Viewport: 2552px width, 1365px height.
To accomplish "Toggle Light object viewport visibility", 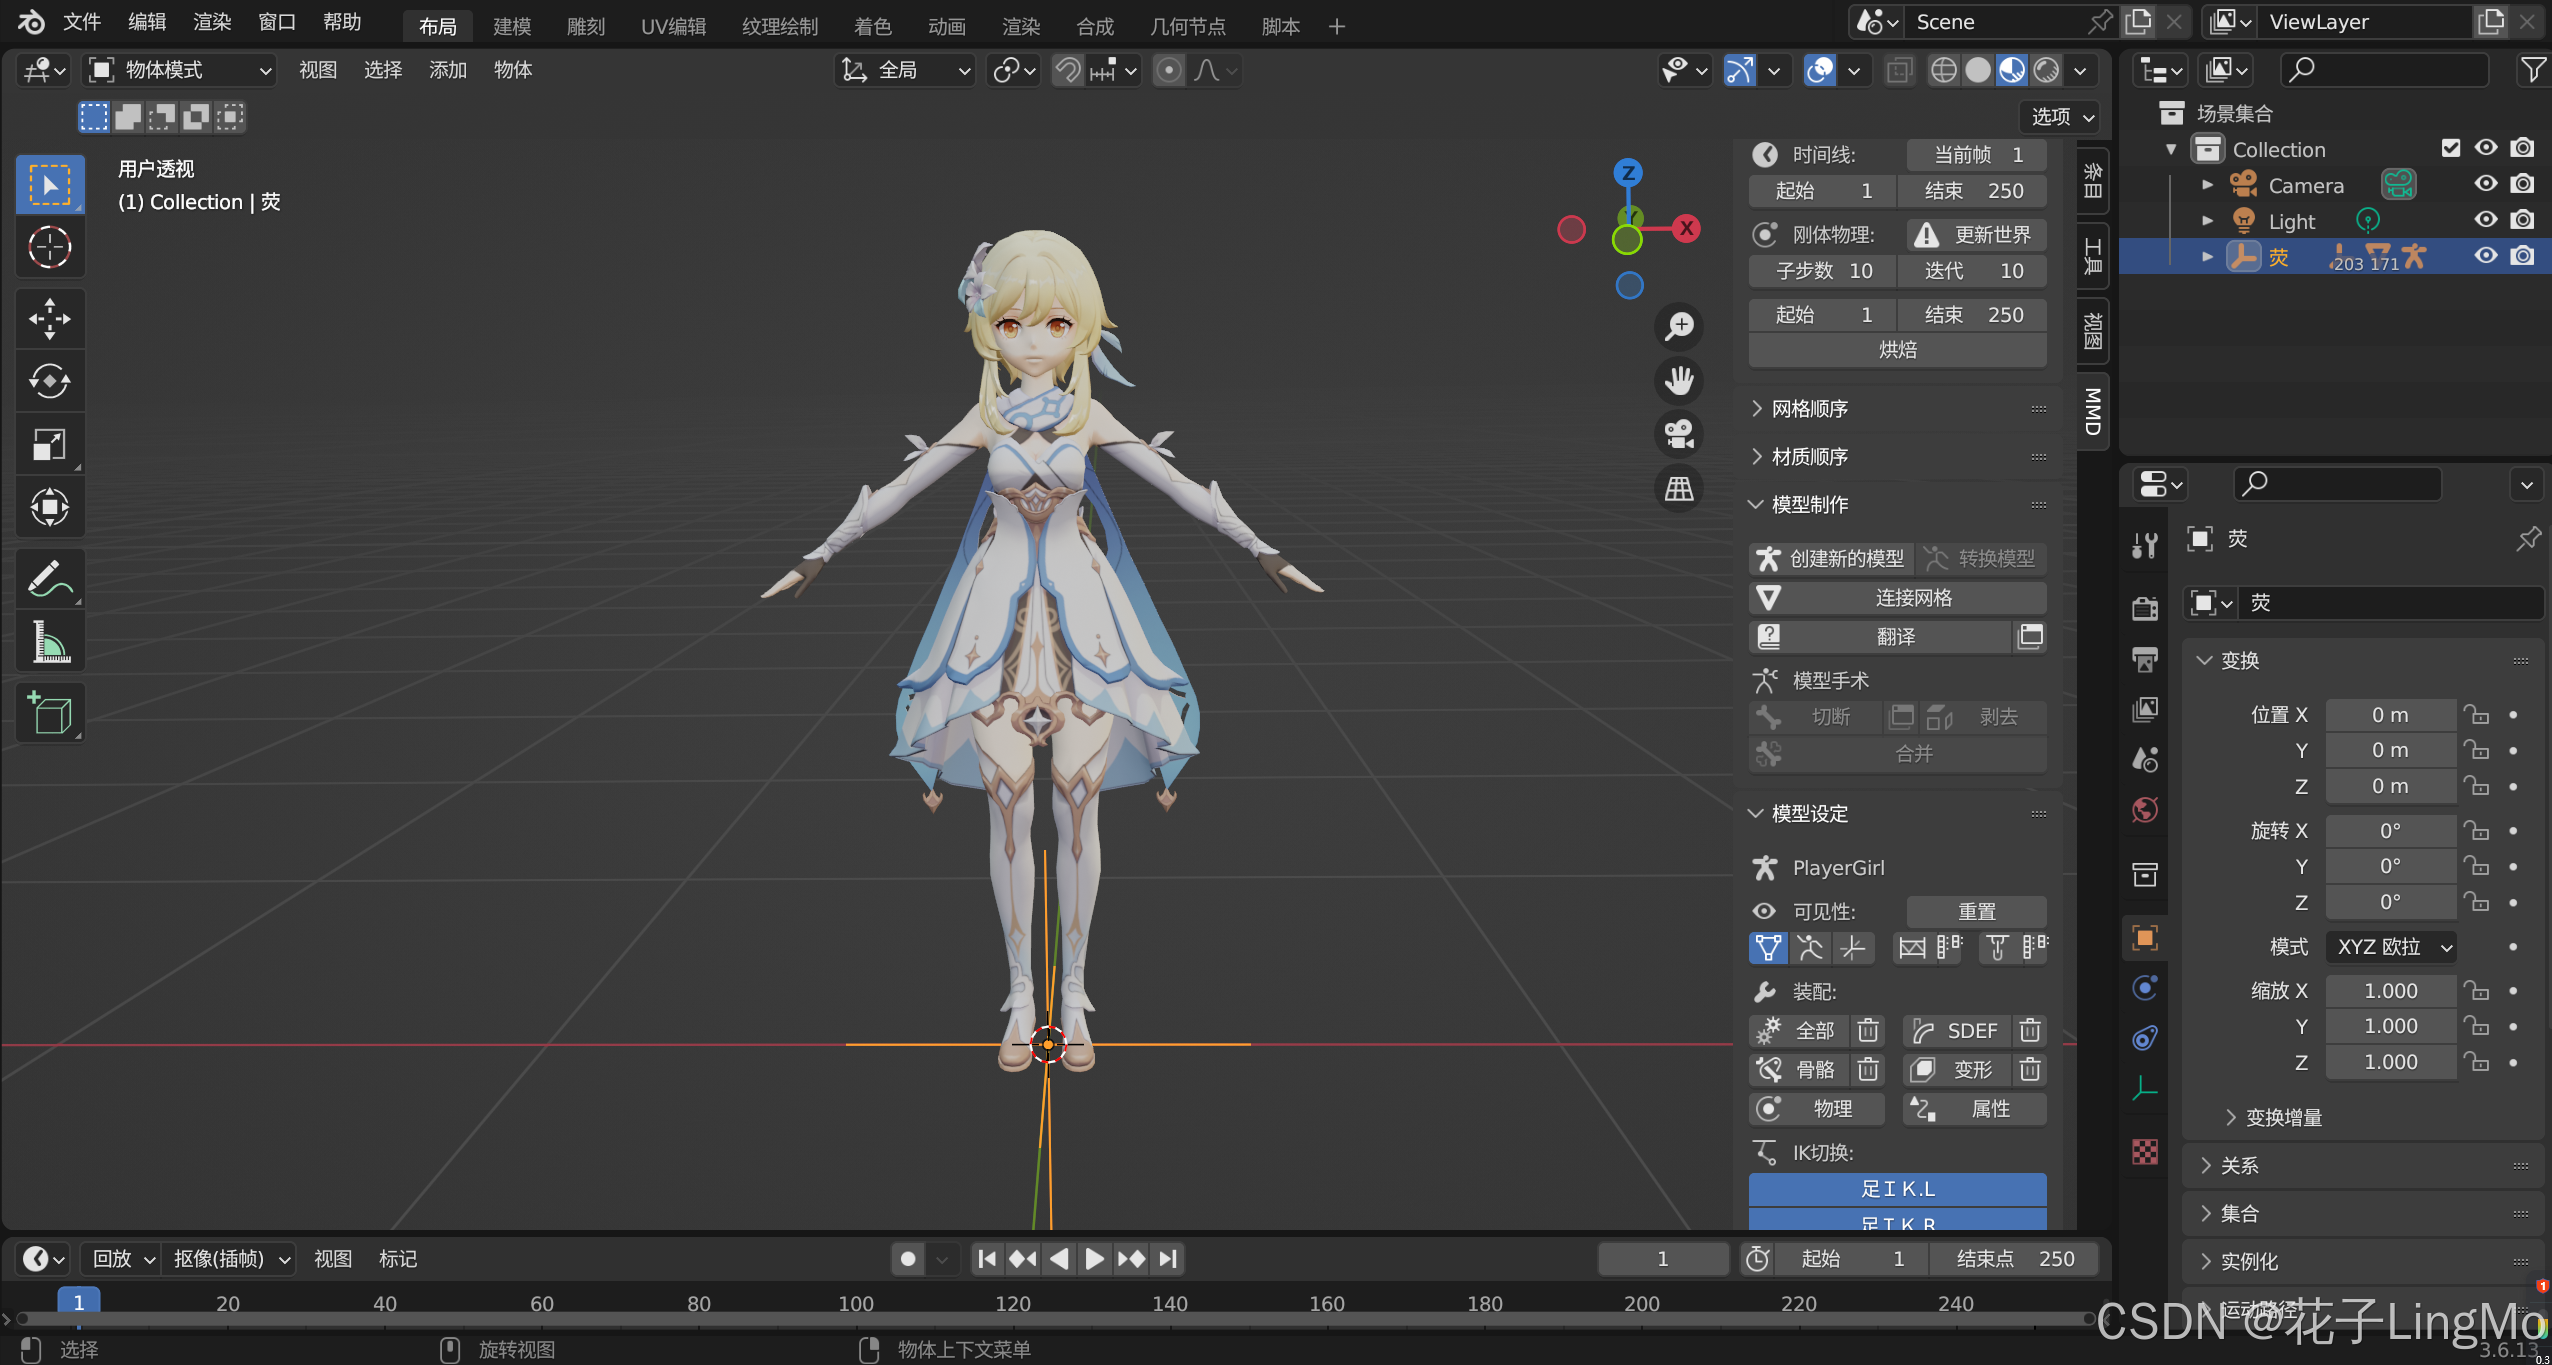I will click(2486, 221).
